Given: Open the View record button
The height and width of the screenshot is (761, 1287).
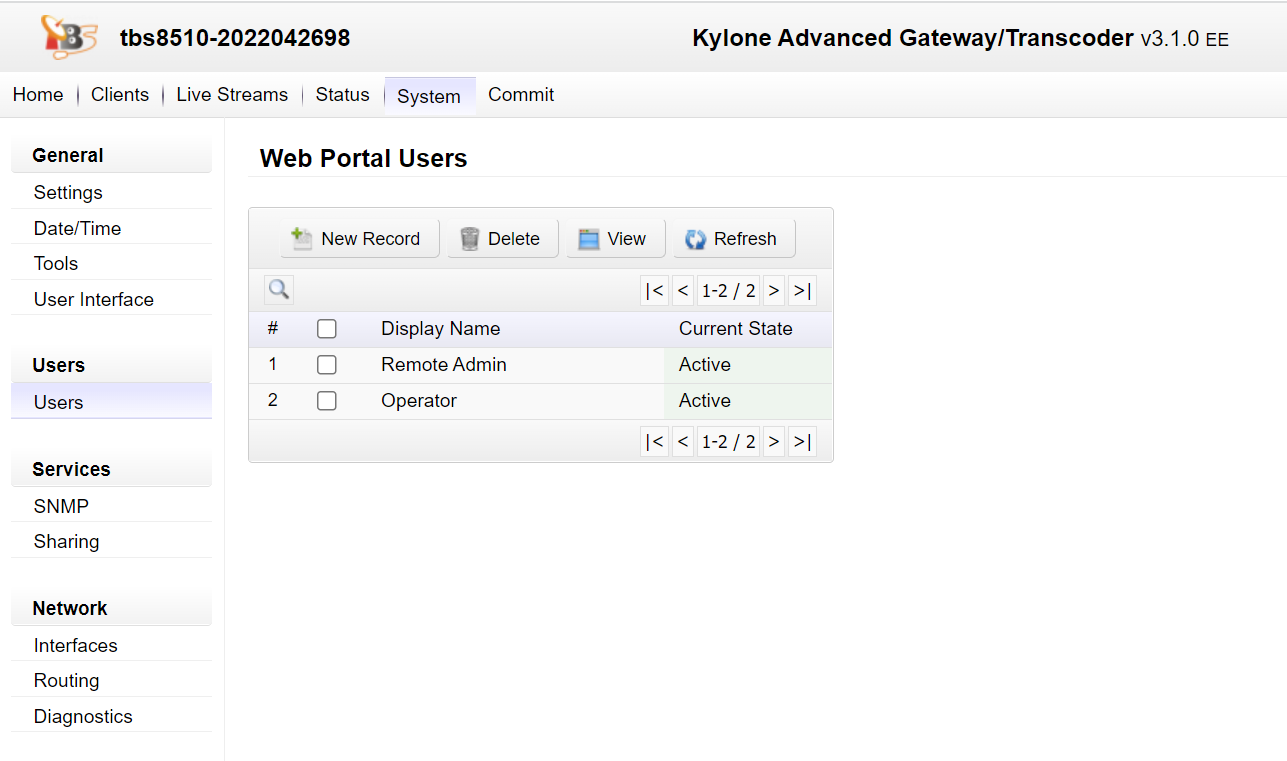Looking at the screenshot, I should 615,239.
